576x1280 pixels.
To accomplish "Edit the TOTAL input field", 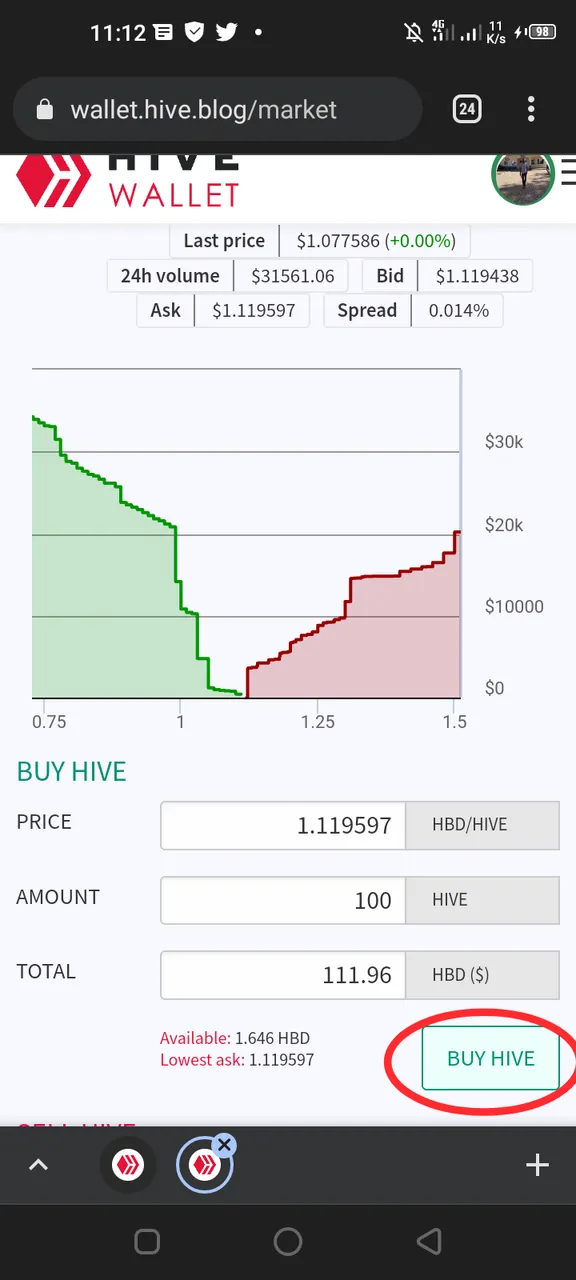I will coord(283,974).
